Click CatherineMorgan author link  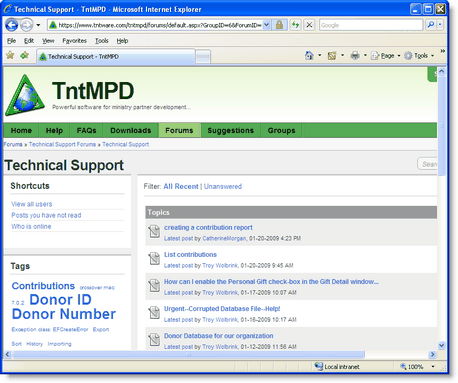click(x=224, y=238)
